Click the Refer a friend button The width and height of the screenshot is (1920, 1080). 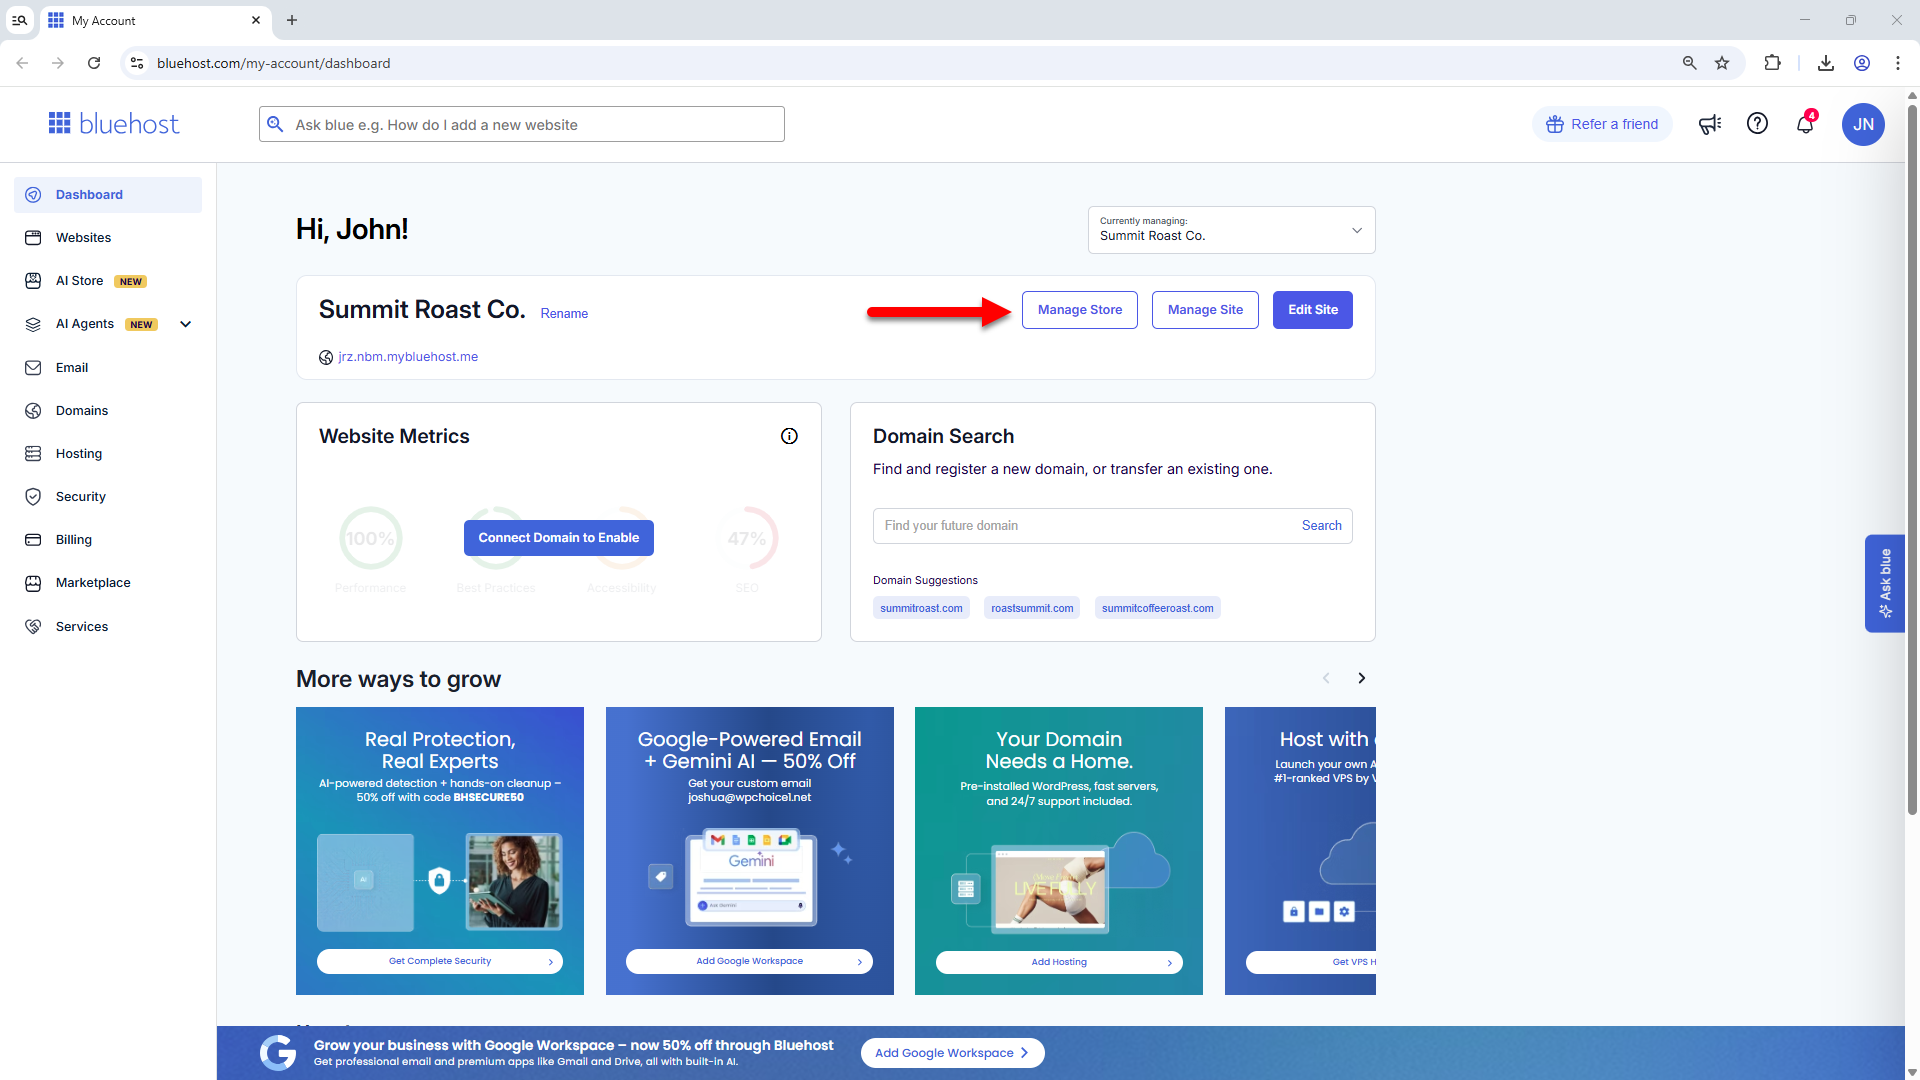[x=1602, y=124]
